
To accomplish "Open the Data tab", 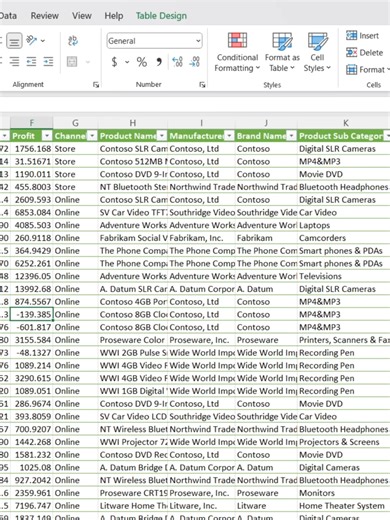I will click(x=8, y=16).
